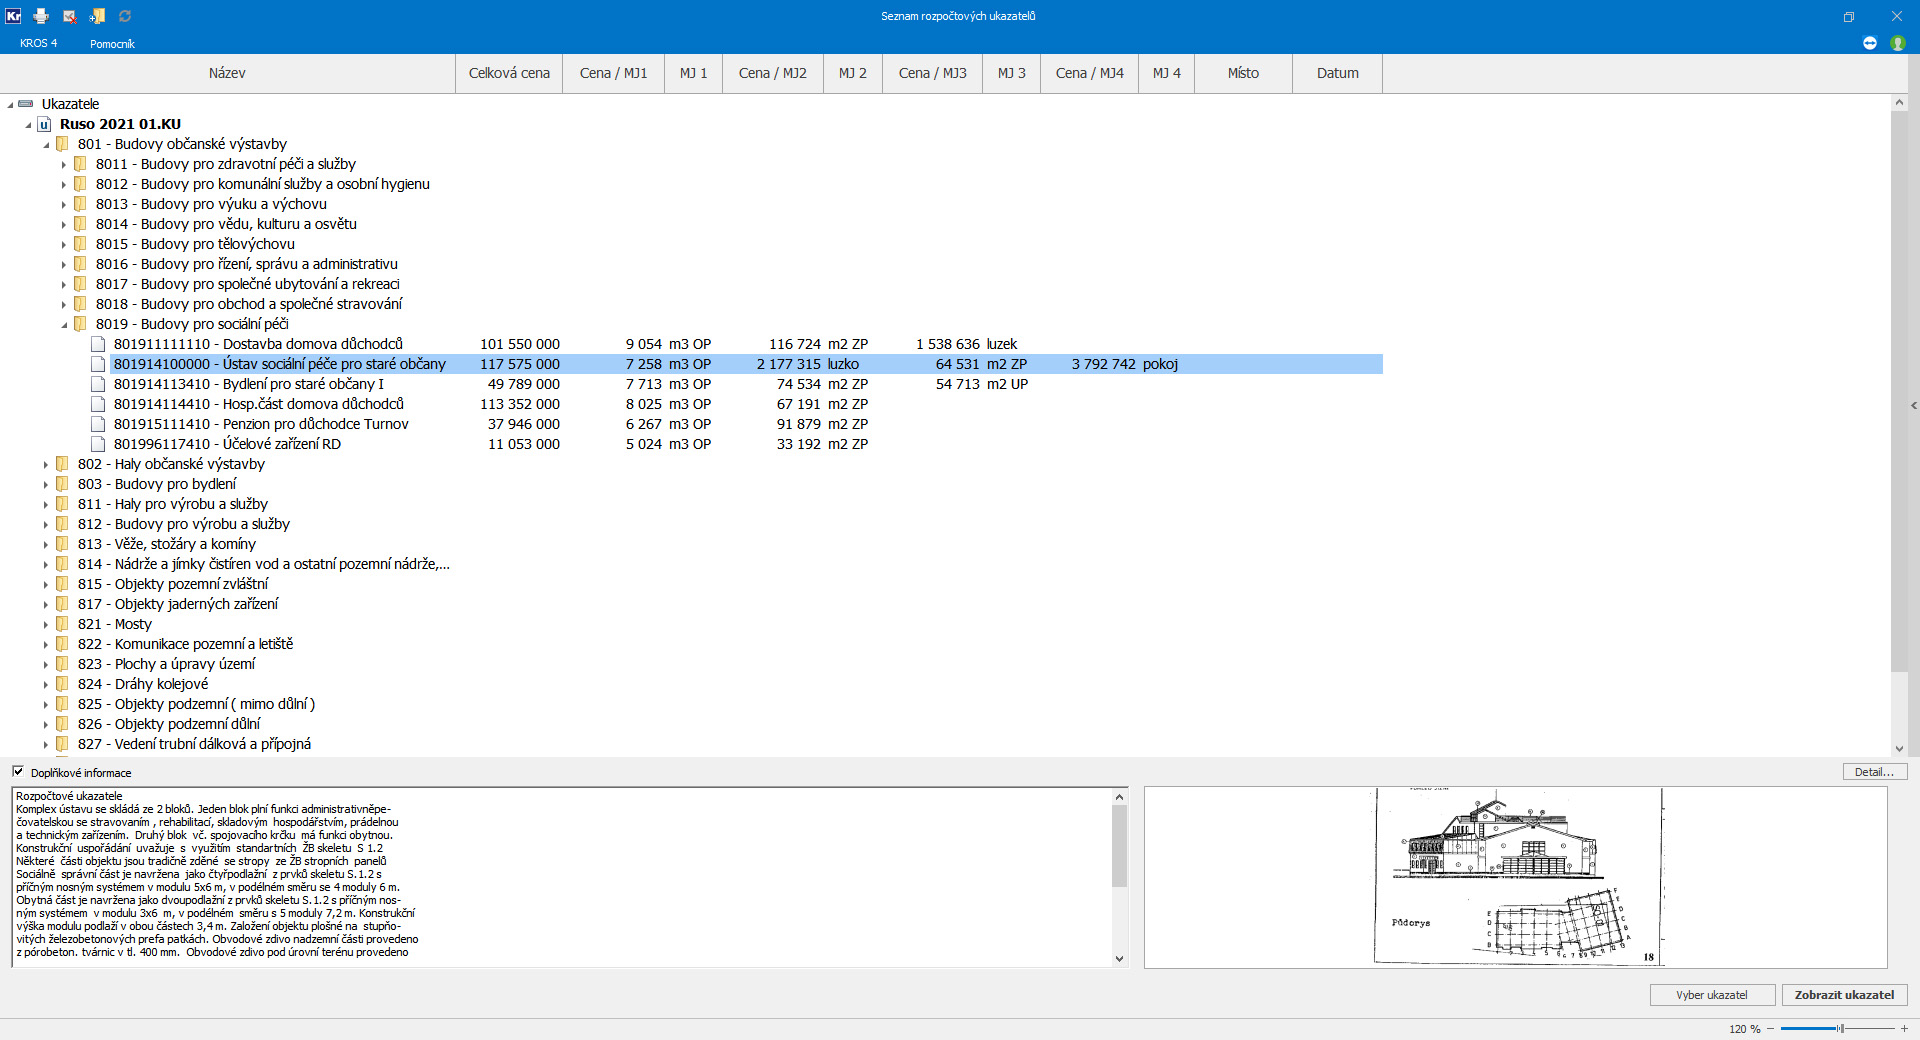Click the building drawing preview thumbnail
The width and height of the screenshot is (1920, 1040).
point(1516,877)
